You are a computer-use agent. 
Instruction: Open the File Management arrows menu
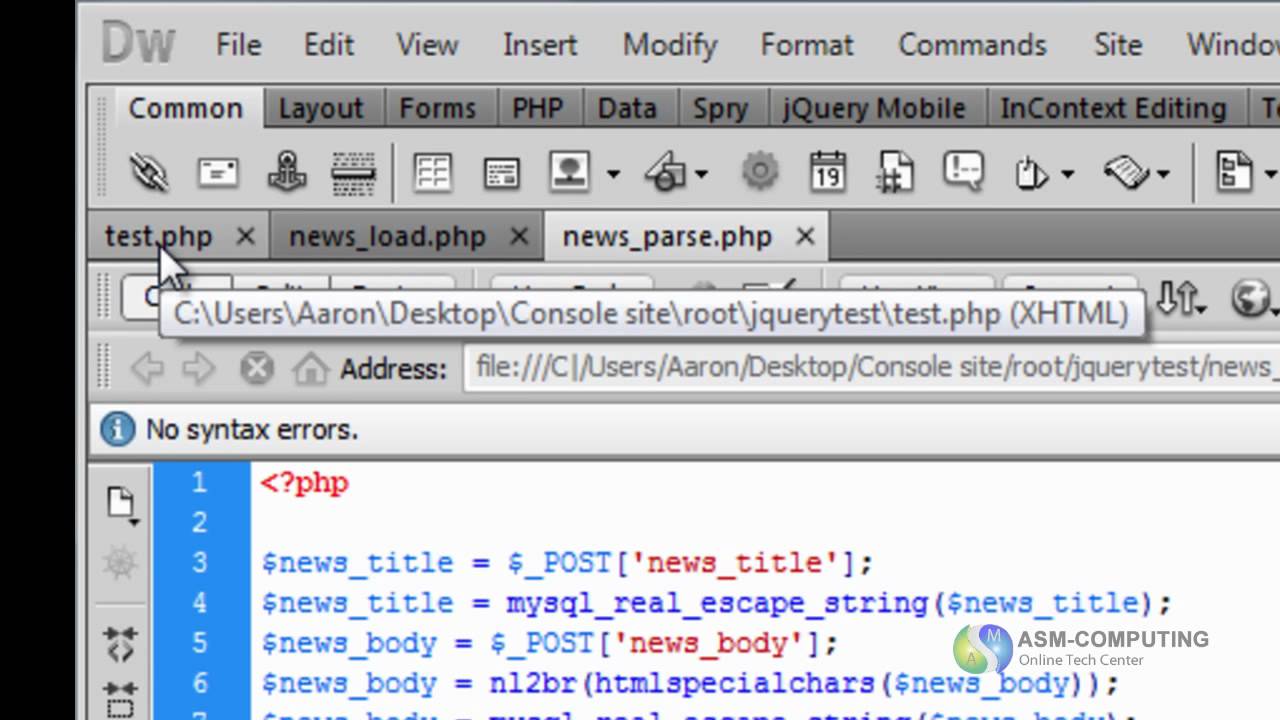1180,298
